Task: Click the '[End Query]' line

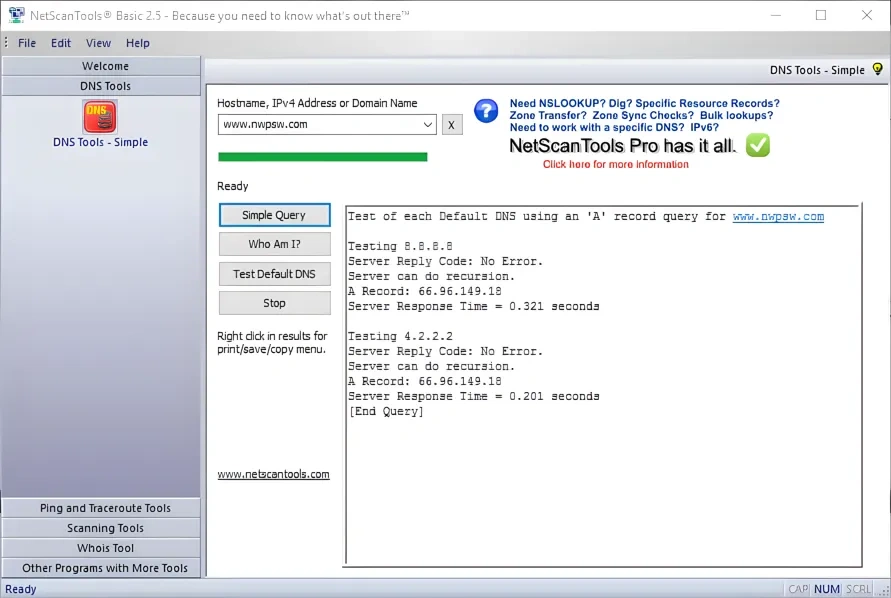Action: (386, 412)
